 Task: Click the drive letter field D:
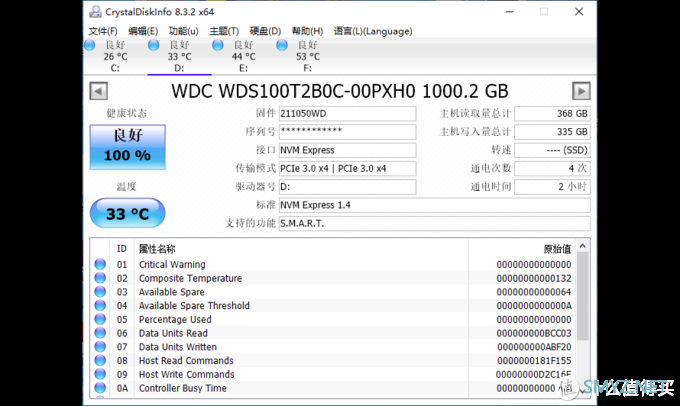[x=347, y=187]
